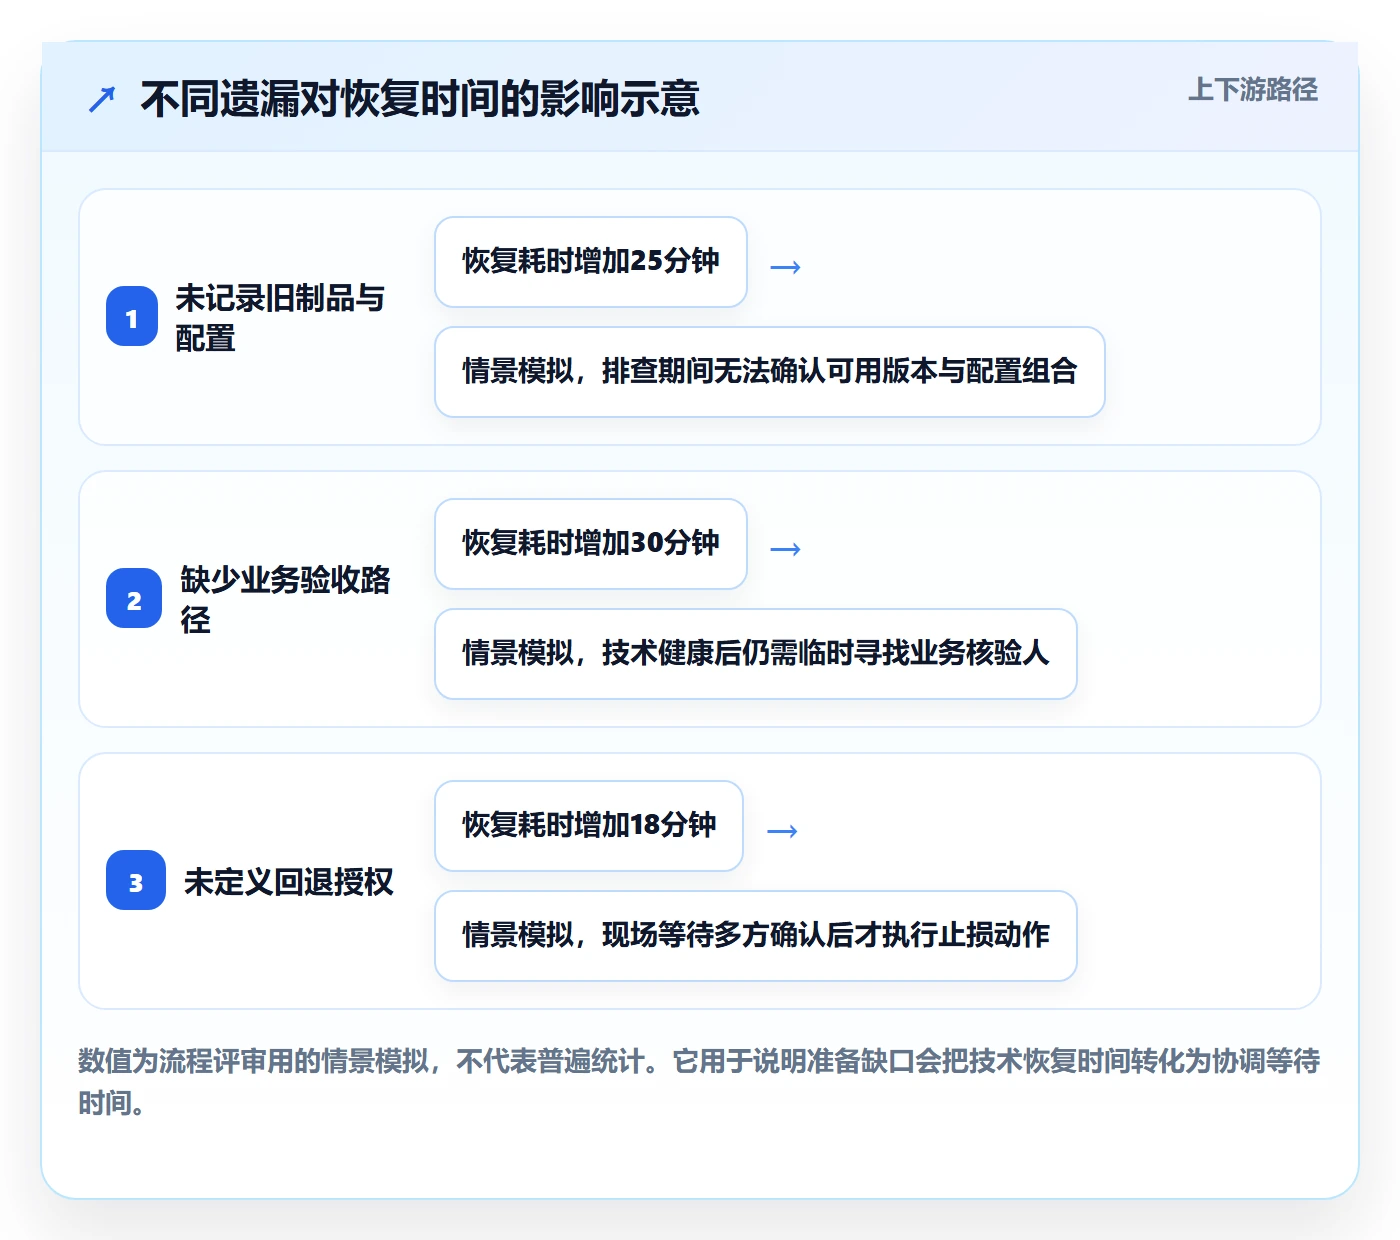Select the 恢复耗时增加30分钟 box
Viewport: 1400px width, 1240px height.
click(x=591, y=544)
